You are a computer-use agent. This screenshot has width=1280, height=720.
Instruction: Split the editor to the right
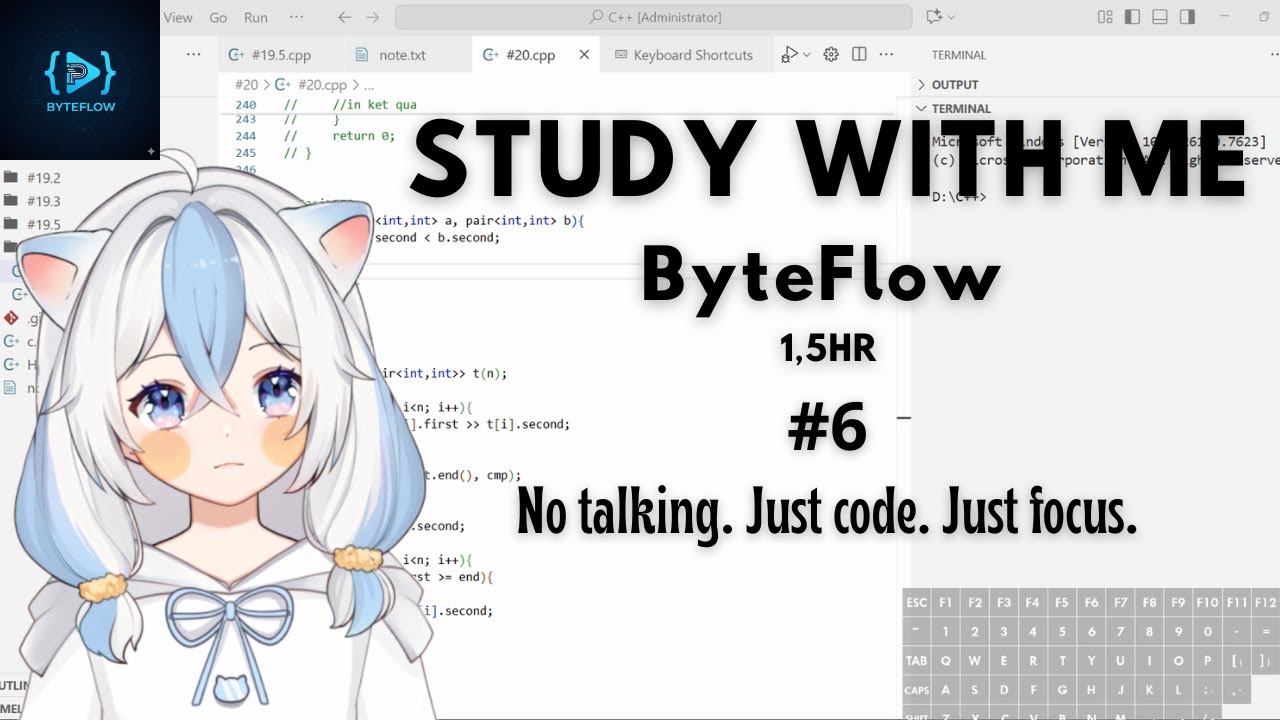pyautogui.click(x=859, y=55)
